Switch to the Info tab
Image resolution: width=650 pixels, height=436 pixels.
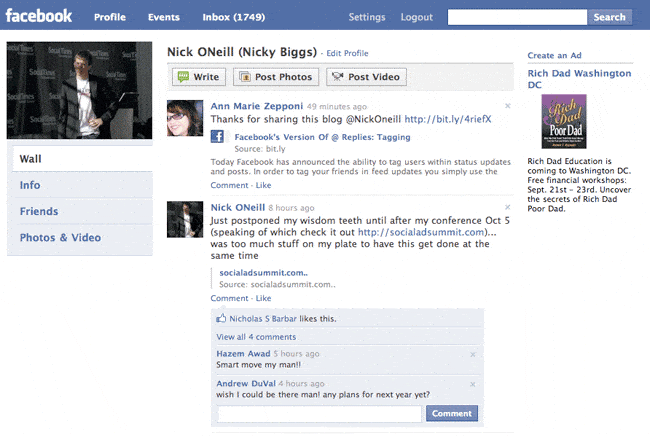(x=82, y=185)
